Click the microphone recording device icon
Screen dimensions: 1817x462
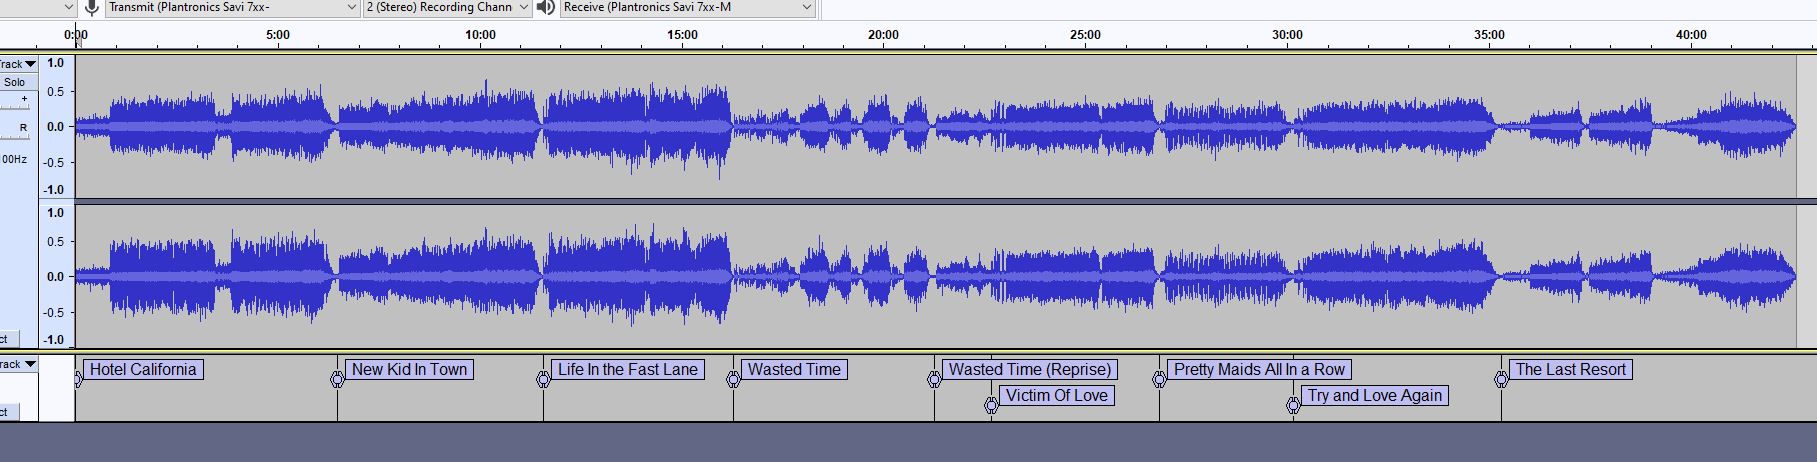92,8
